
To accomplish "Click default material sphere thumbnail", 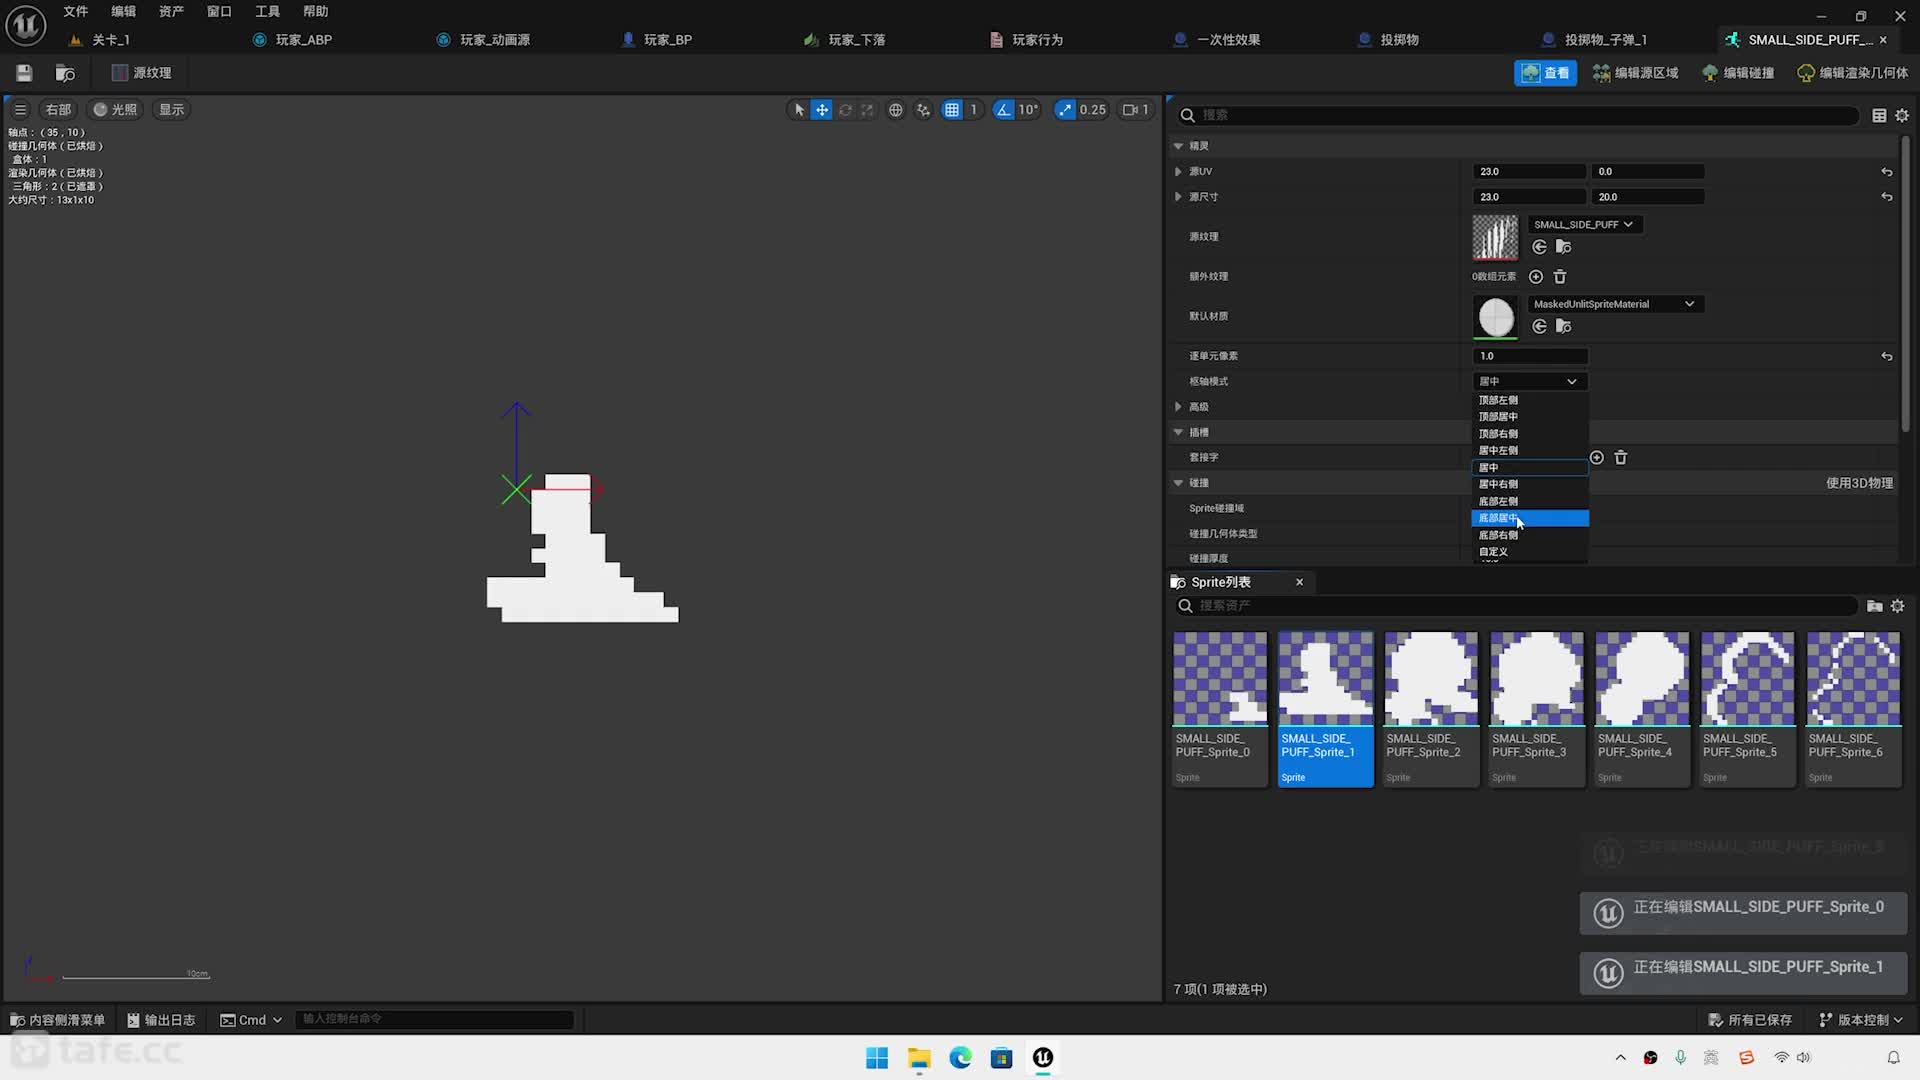I will click(1495, 317).
